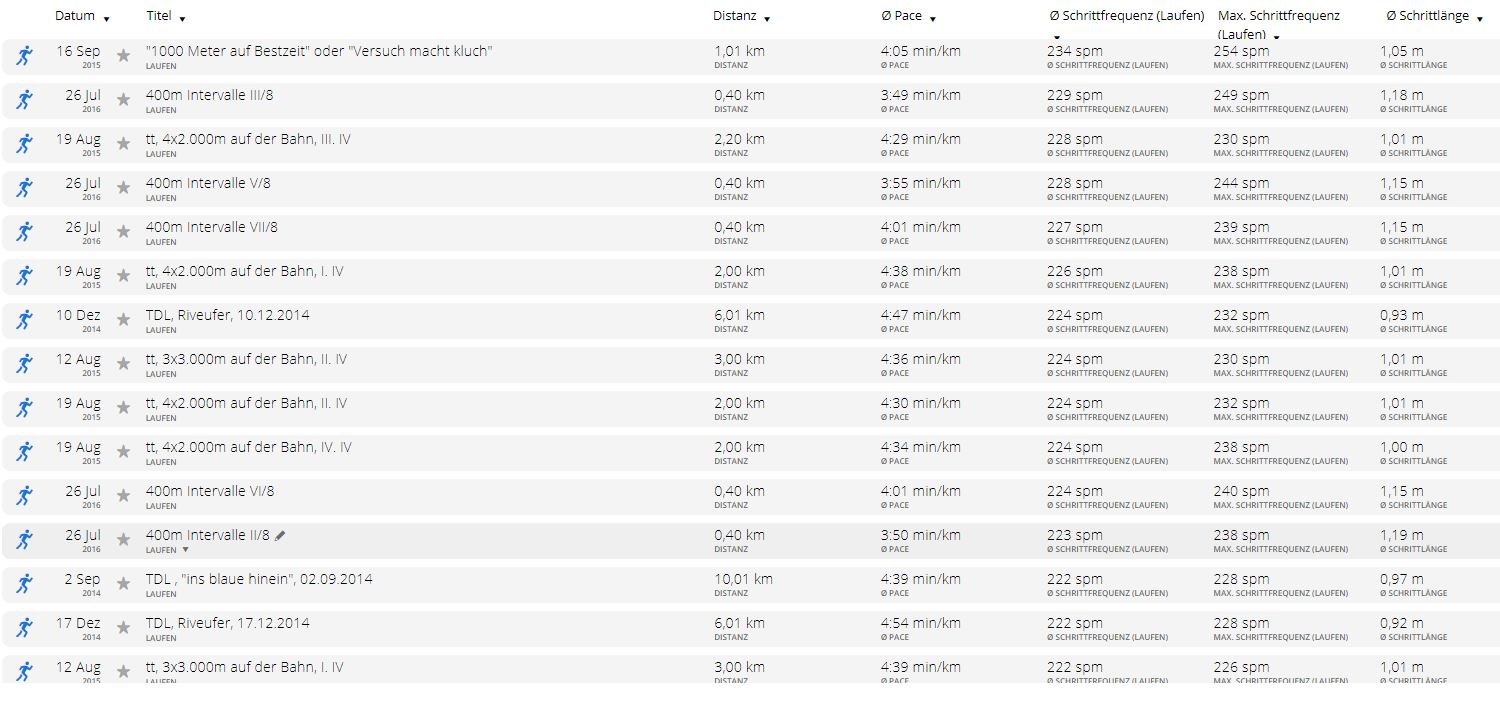This screenshot has height=717, width=1500.
Task: Click the sort arrow next to Distanz
Action: coord(767,19)
